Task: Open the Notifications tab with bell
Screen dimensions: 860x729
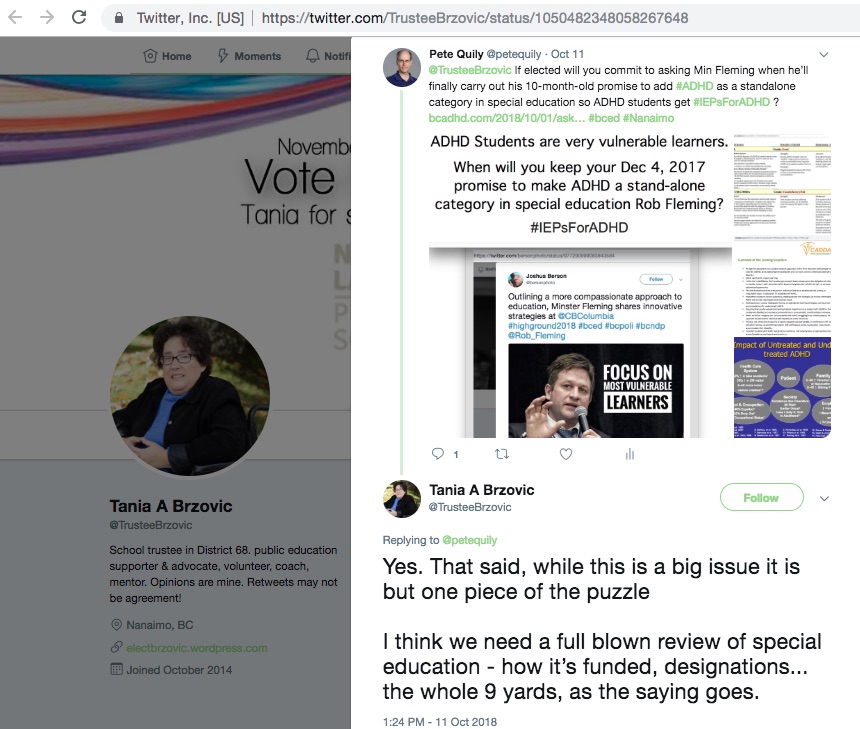Action: [x=328, y=56]
